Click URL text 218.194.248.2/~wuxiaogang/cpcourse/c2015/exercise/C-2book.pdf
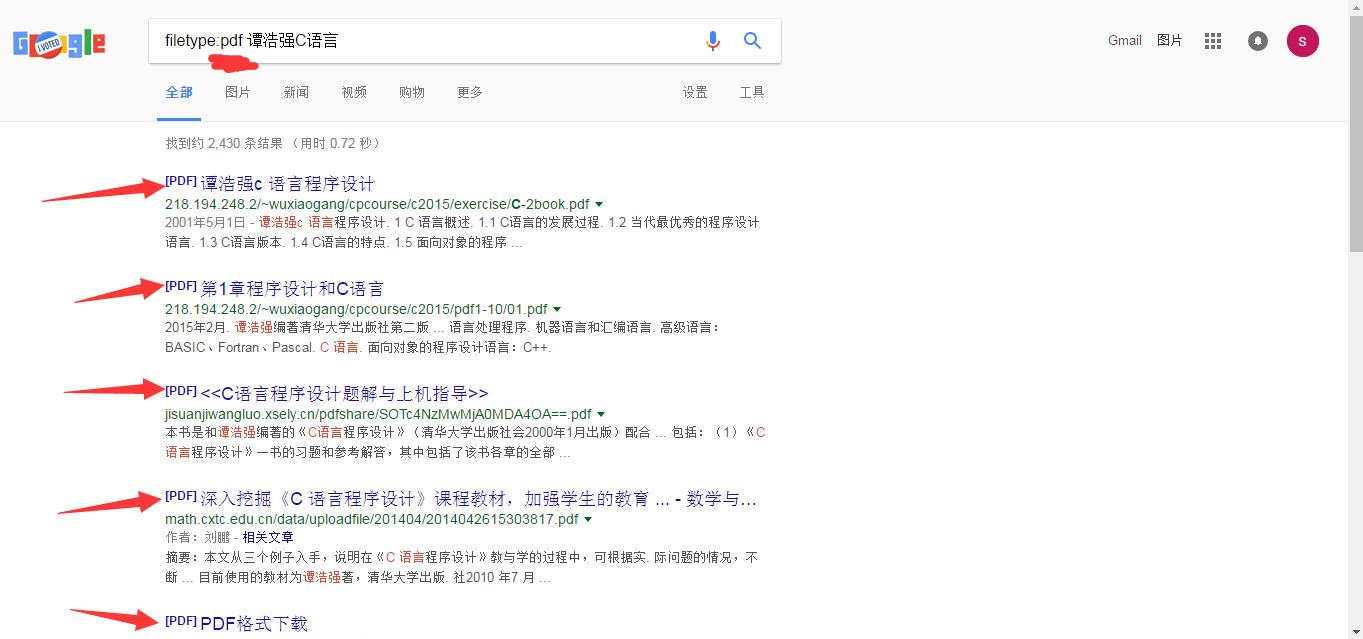 pos(377,204)
